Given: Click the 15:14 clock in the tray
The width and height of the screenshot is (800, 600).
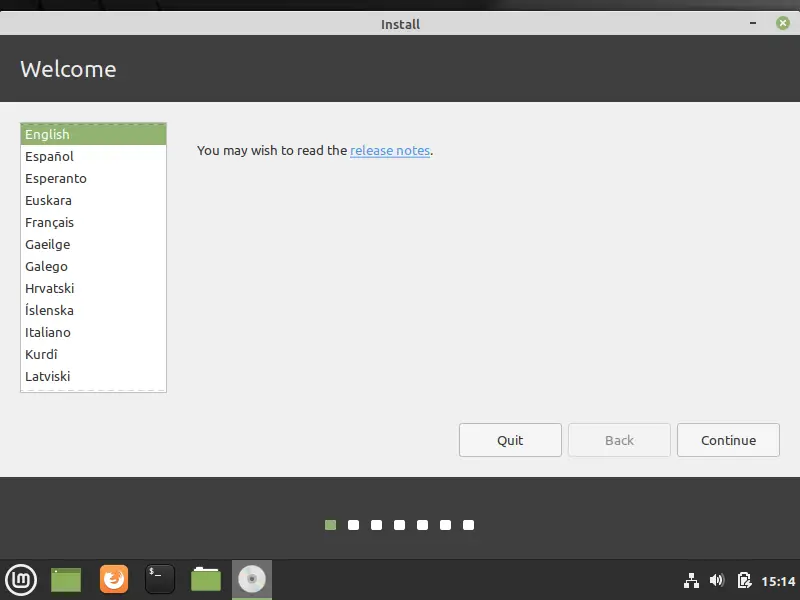Looking at the screenshot, I should [778, 581].
